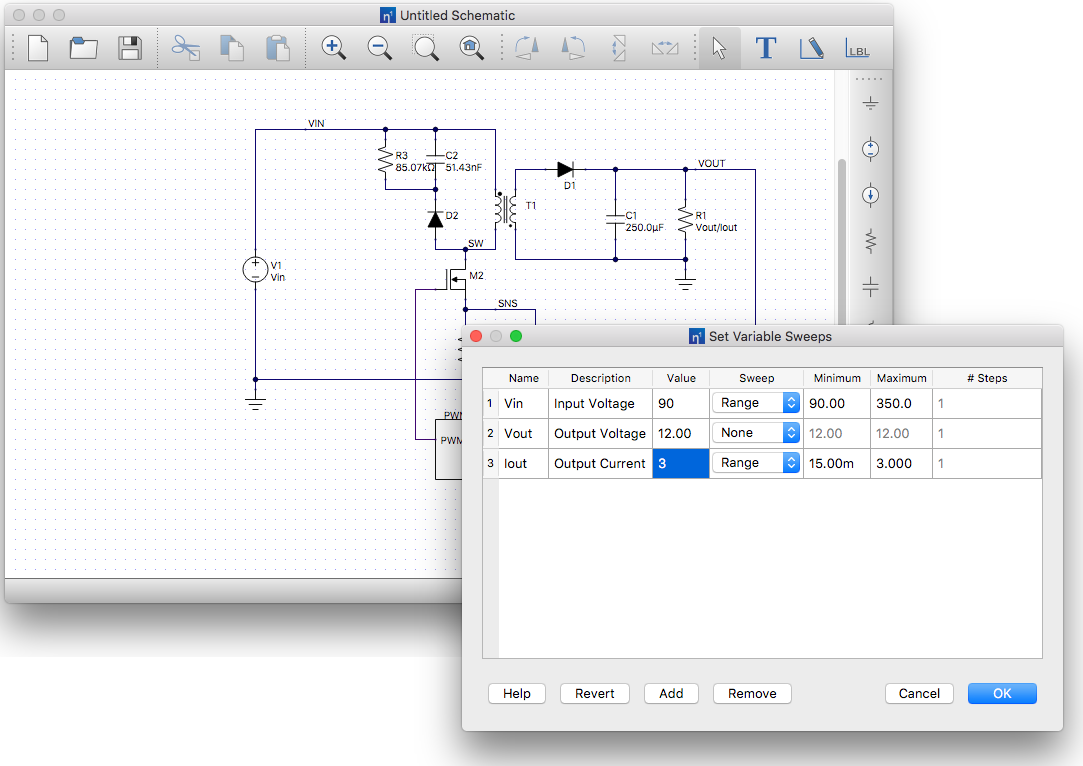The height and width of the screenshot is (766, 1083).
Task: Open the Sweep dropdown for Vout
Action: point(756,432)
